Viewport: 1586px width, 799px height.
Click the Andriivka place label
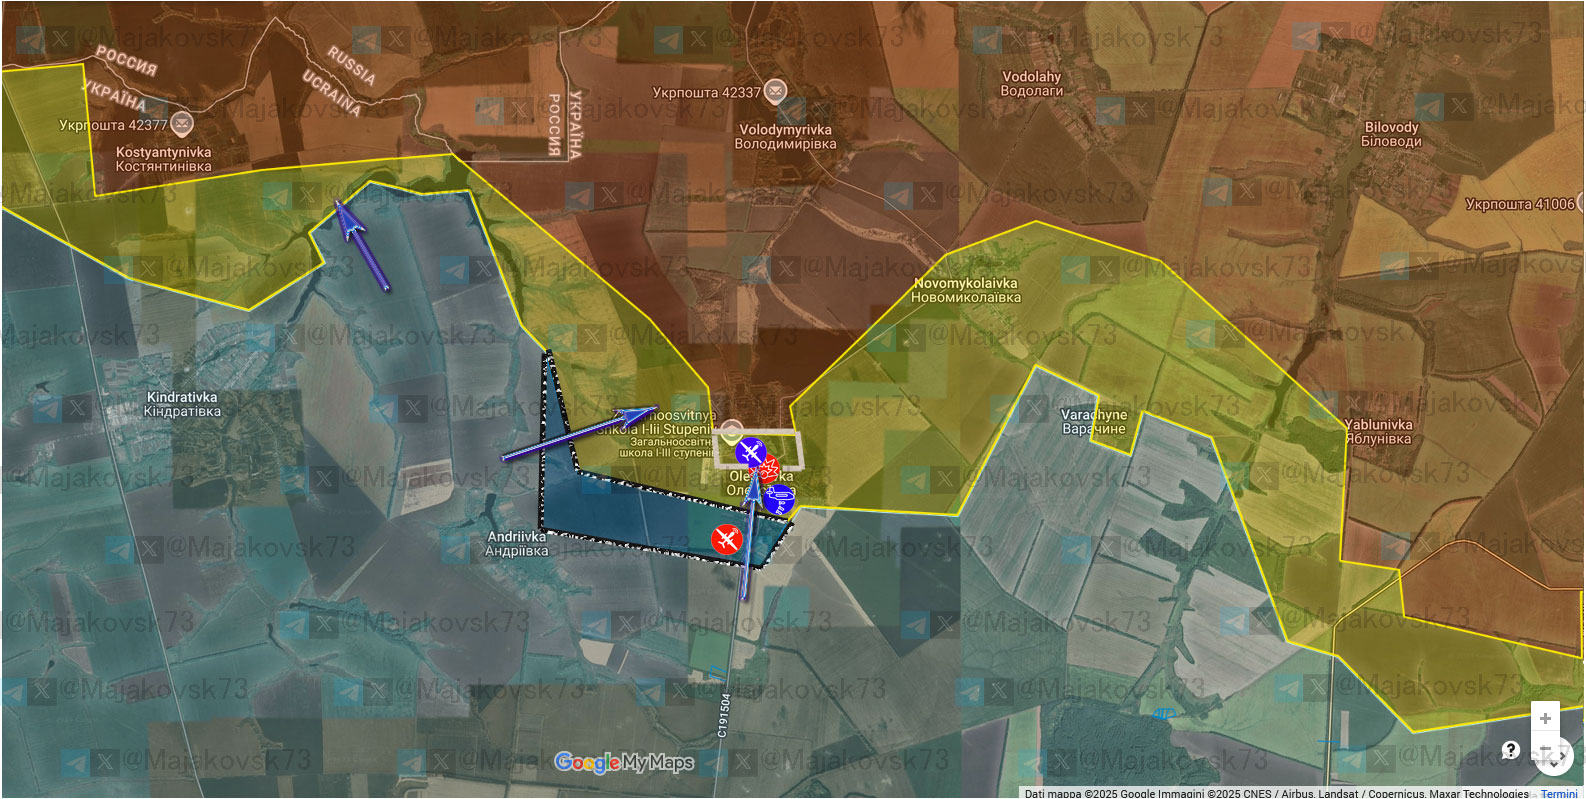(x=516, y=543)
